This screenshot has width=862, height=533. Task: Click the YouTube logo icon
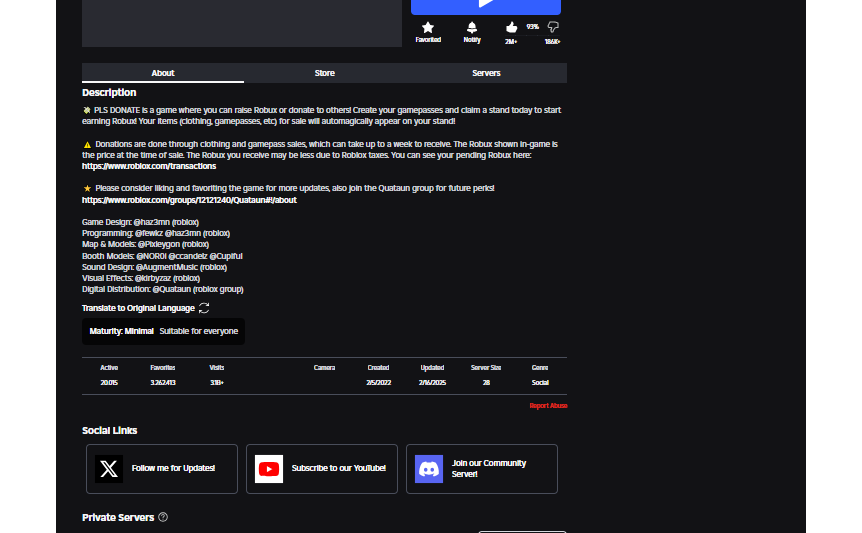tap(269, 469)
